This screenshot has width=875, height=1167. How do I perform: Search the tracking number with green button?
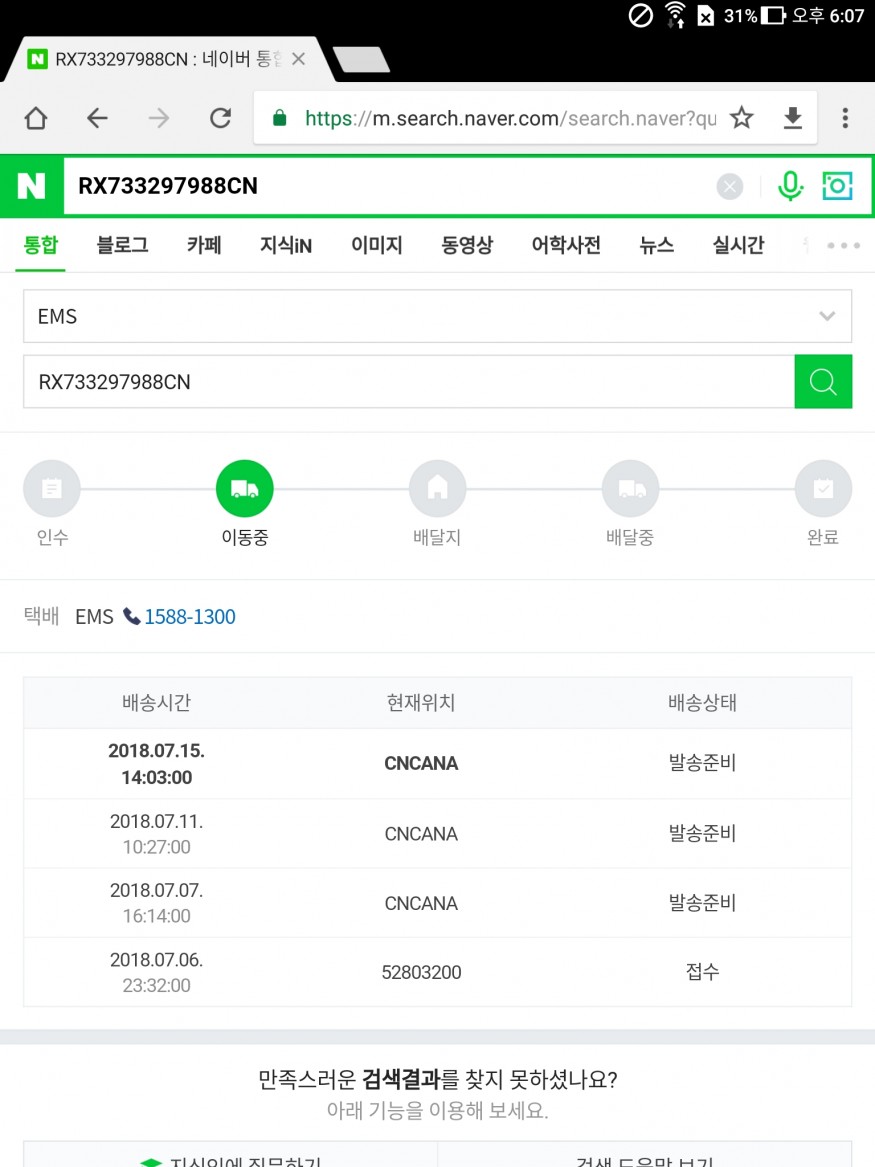(823, 382)
